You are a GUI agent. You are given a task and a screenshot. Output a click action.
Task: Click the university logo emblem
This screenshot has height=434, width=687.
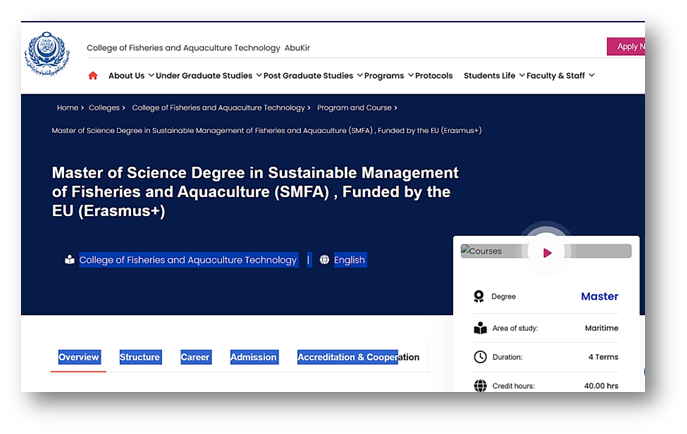(47, 56)
